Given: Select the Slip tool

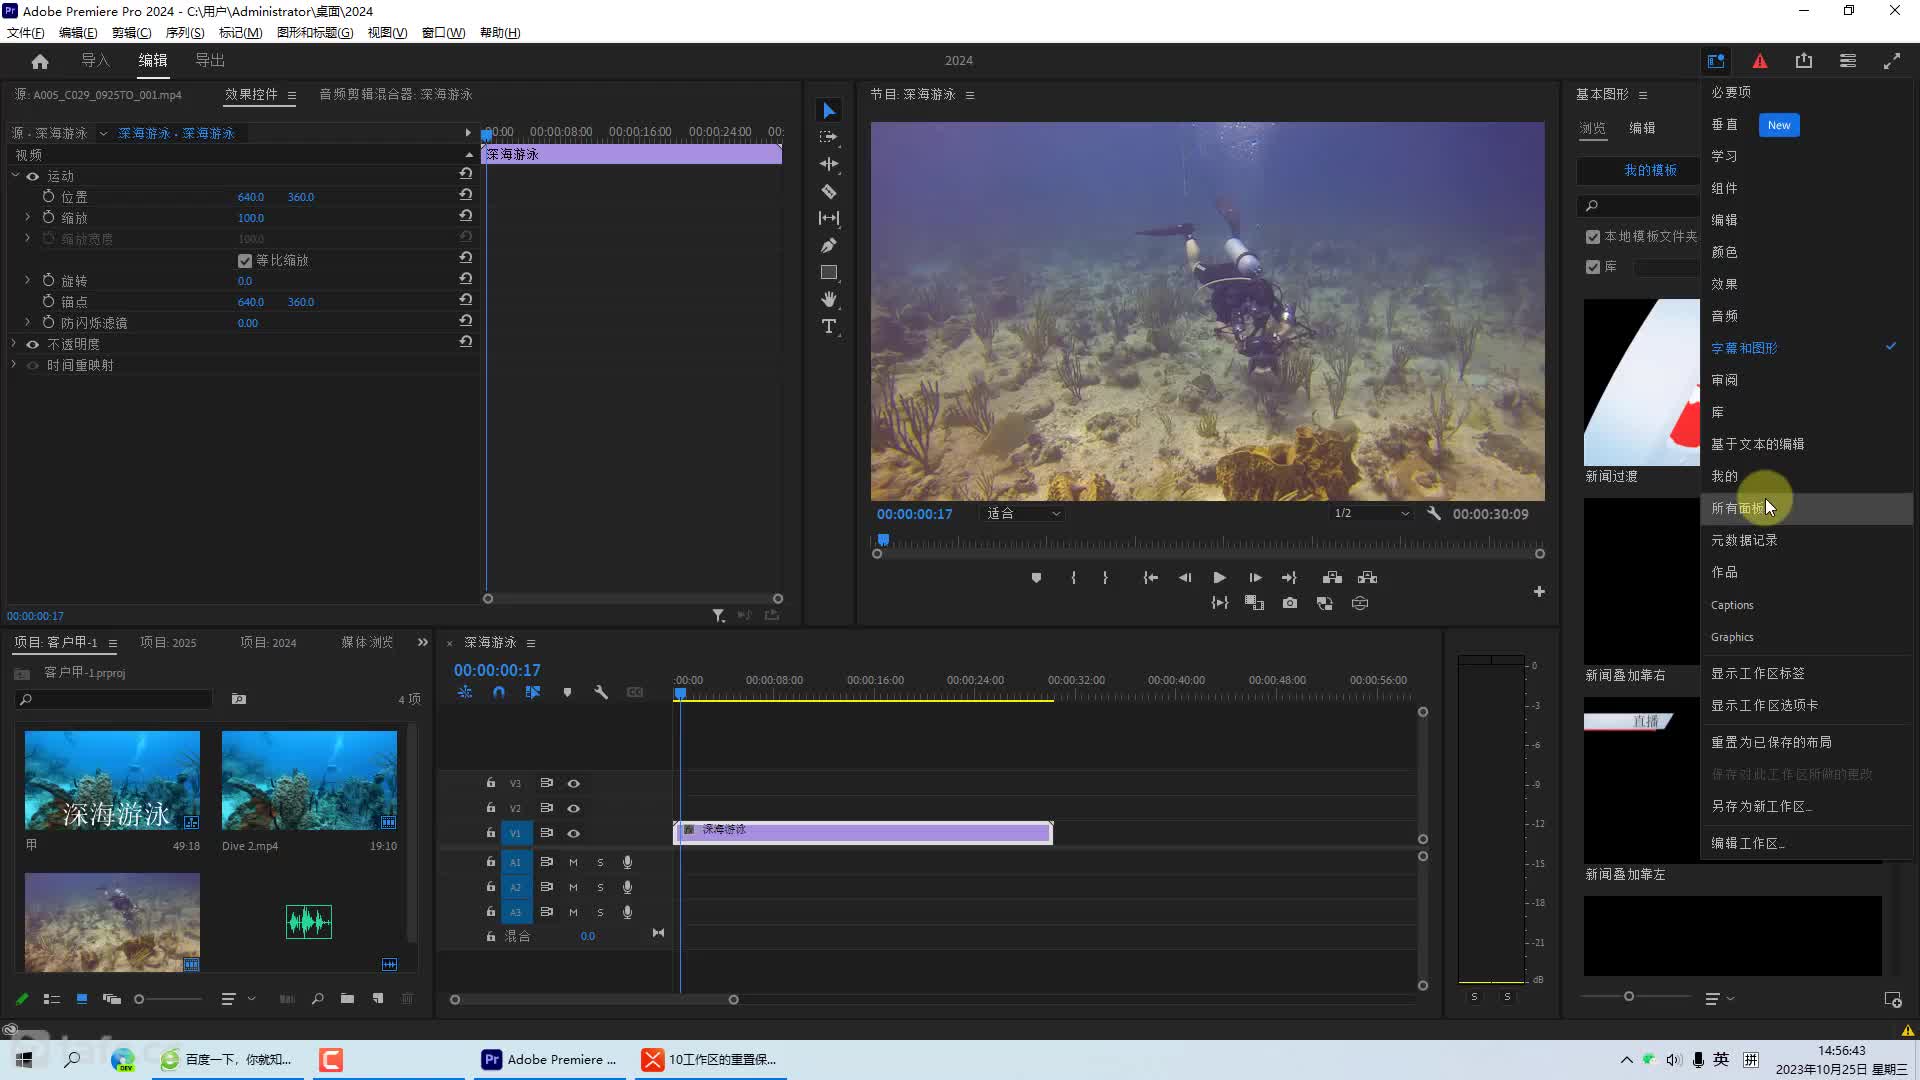Looking at the screenshot, I should (x=828, y=218).
